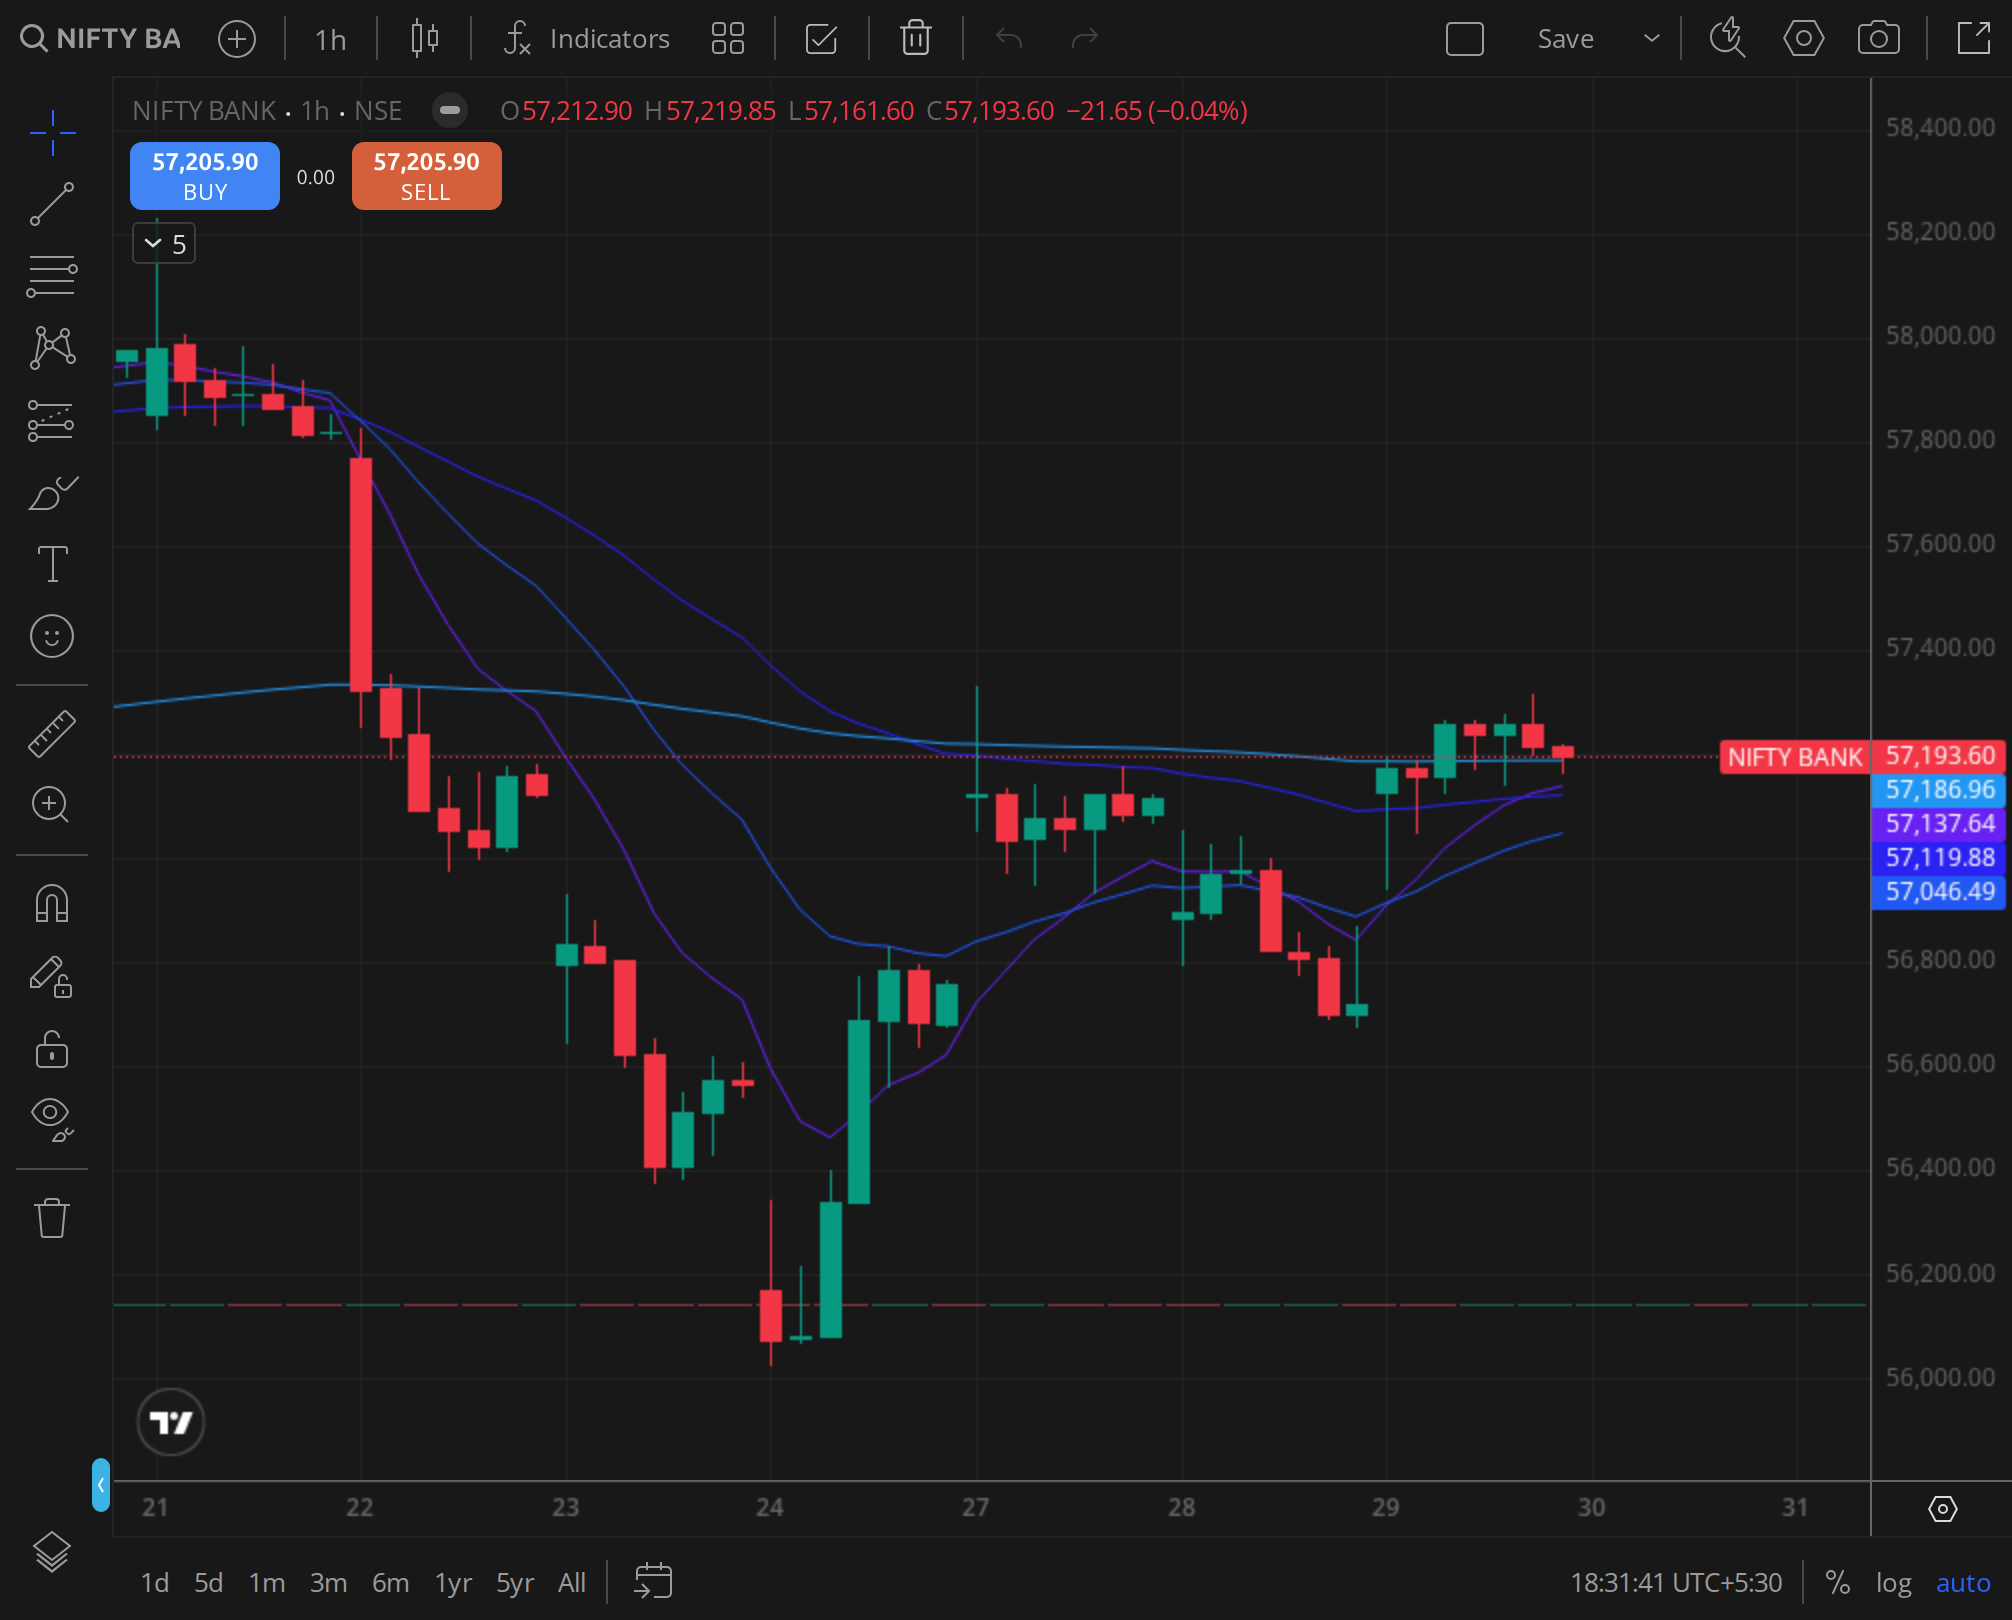The height and width of the screenshot is (1620, 2012).
Task: Click the NIFTY BANK 1h NSE legend title
Action: (x=267, y=110)
